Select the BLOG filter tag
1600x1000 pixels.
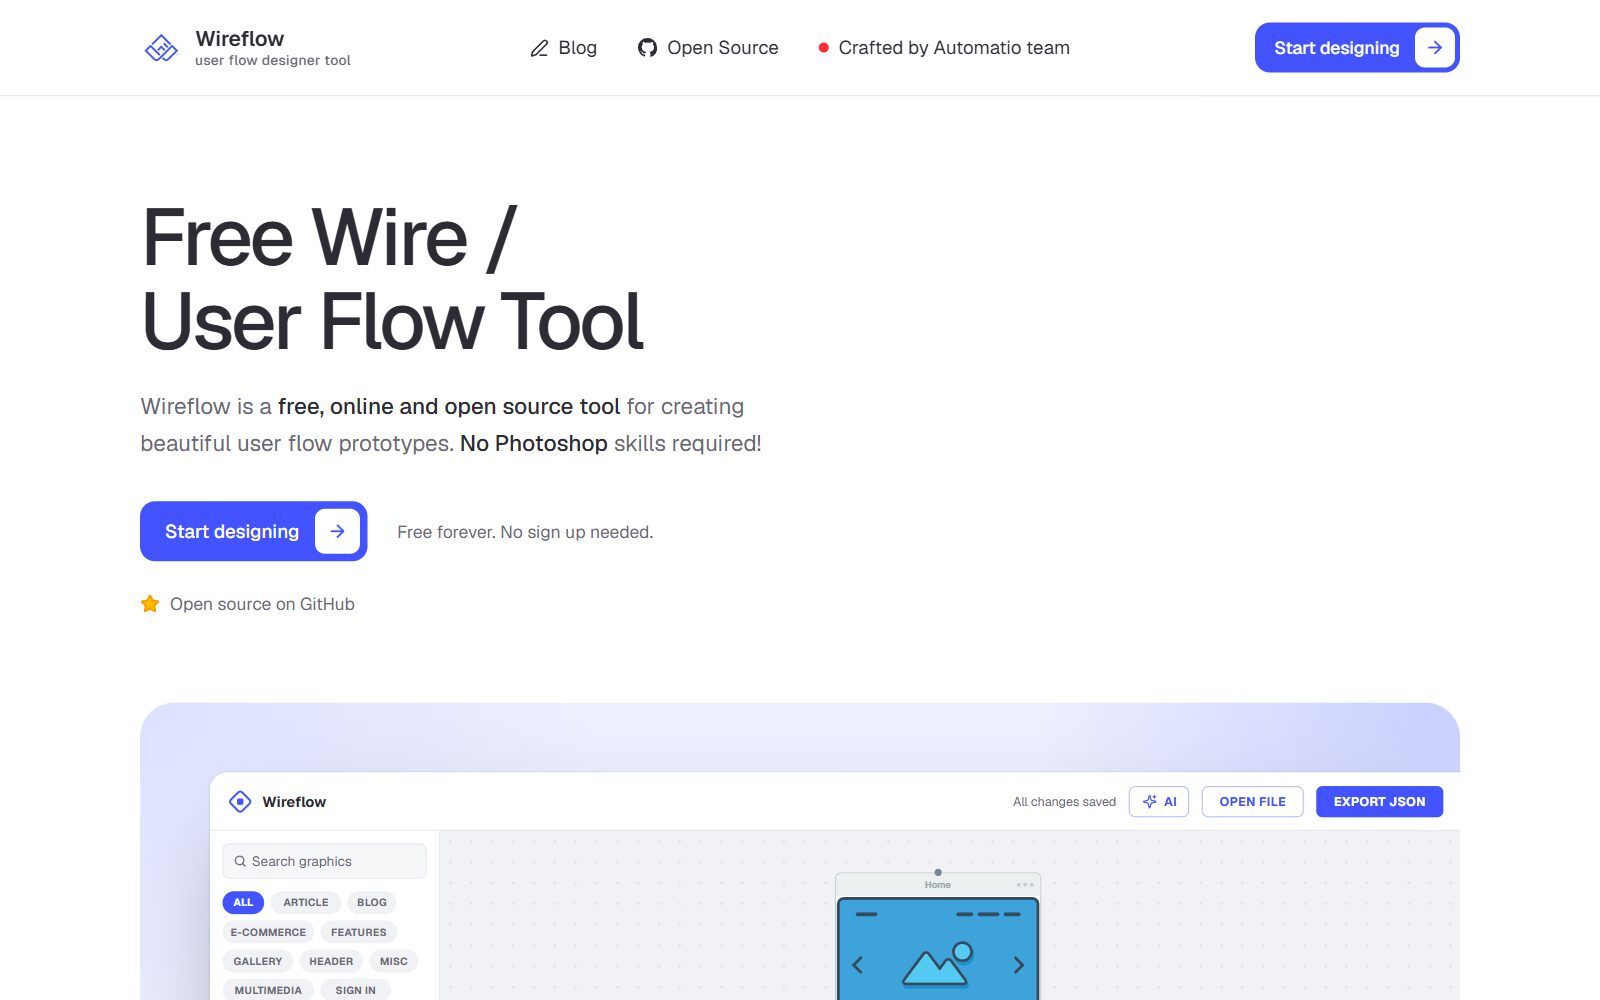[x=372, y=902]
